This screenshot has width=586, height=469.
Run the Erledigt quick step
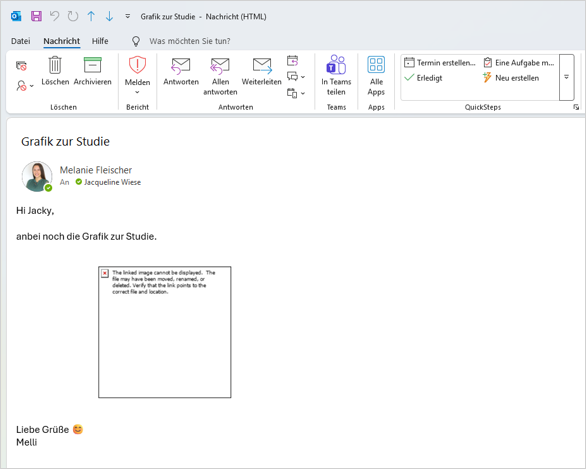[x=423, y=78]
